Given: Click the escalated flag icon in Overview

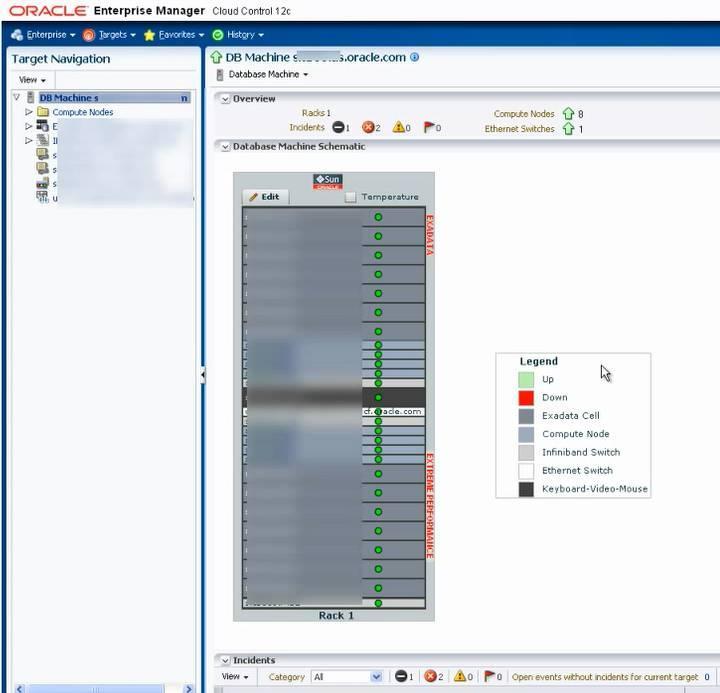Looking at the screenshot, I should [428, 127].
